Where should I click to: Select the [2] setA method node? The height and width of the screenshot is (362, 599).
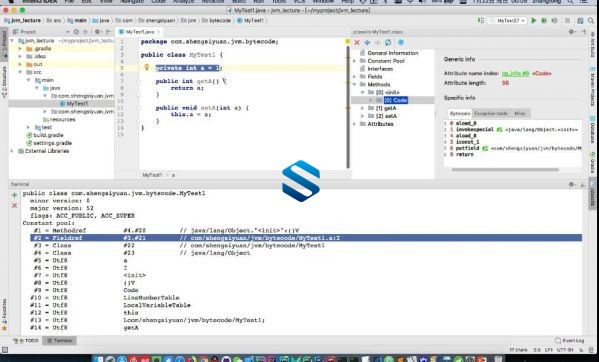click(386, 116)
